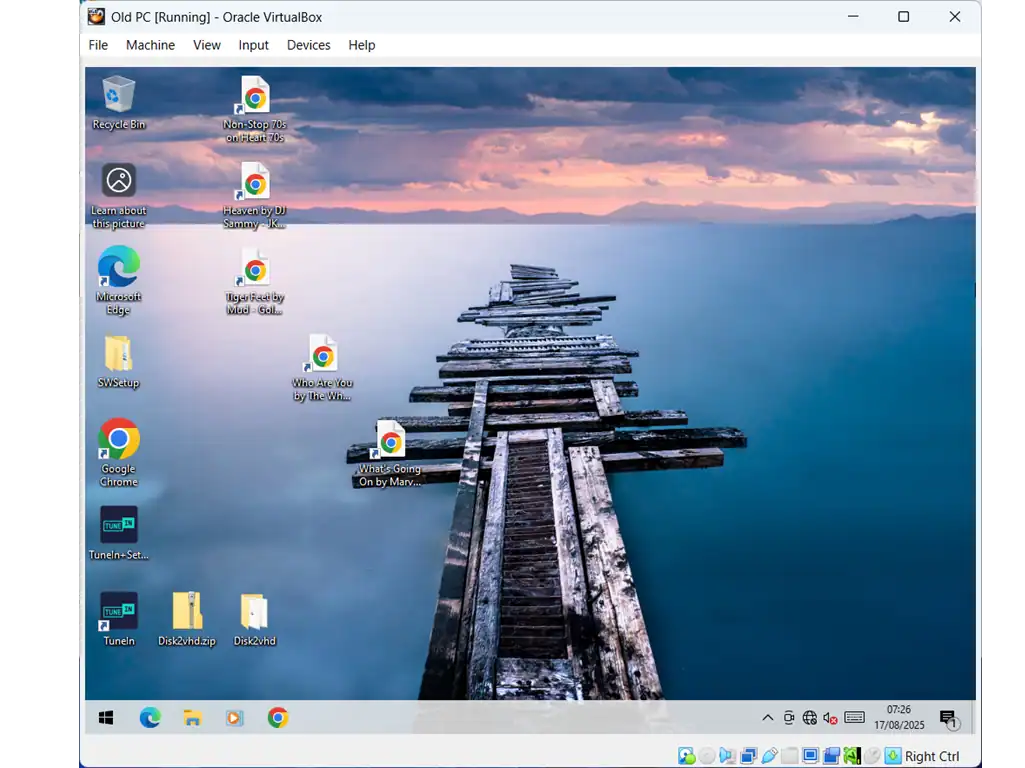Click the VirtualBox network adapter status icon

click(x=748, y=756)
